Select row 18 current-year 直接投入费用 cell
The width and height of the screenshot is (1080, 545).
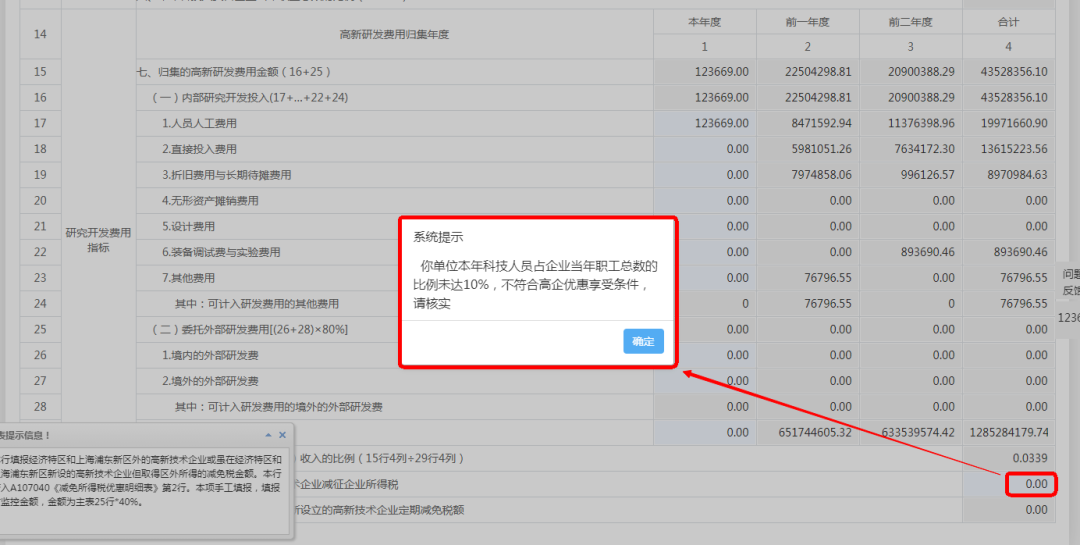(704, 149)
